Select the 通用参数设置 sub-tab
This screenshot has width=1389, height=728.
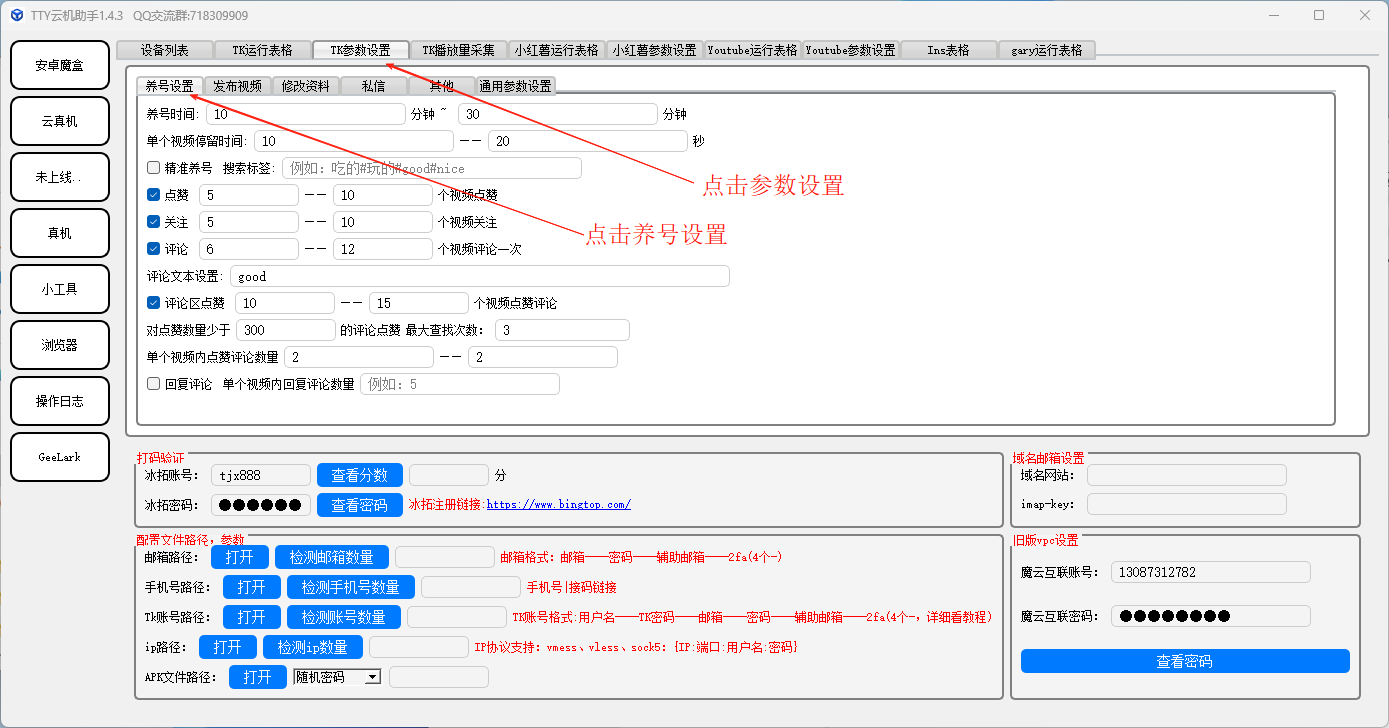coord(515,86)
